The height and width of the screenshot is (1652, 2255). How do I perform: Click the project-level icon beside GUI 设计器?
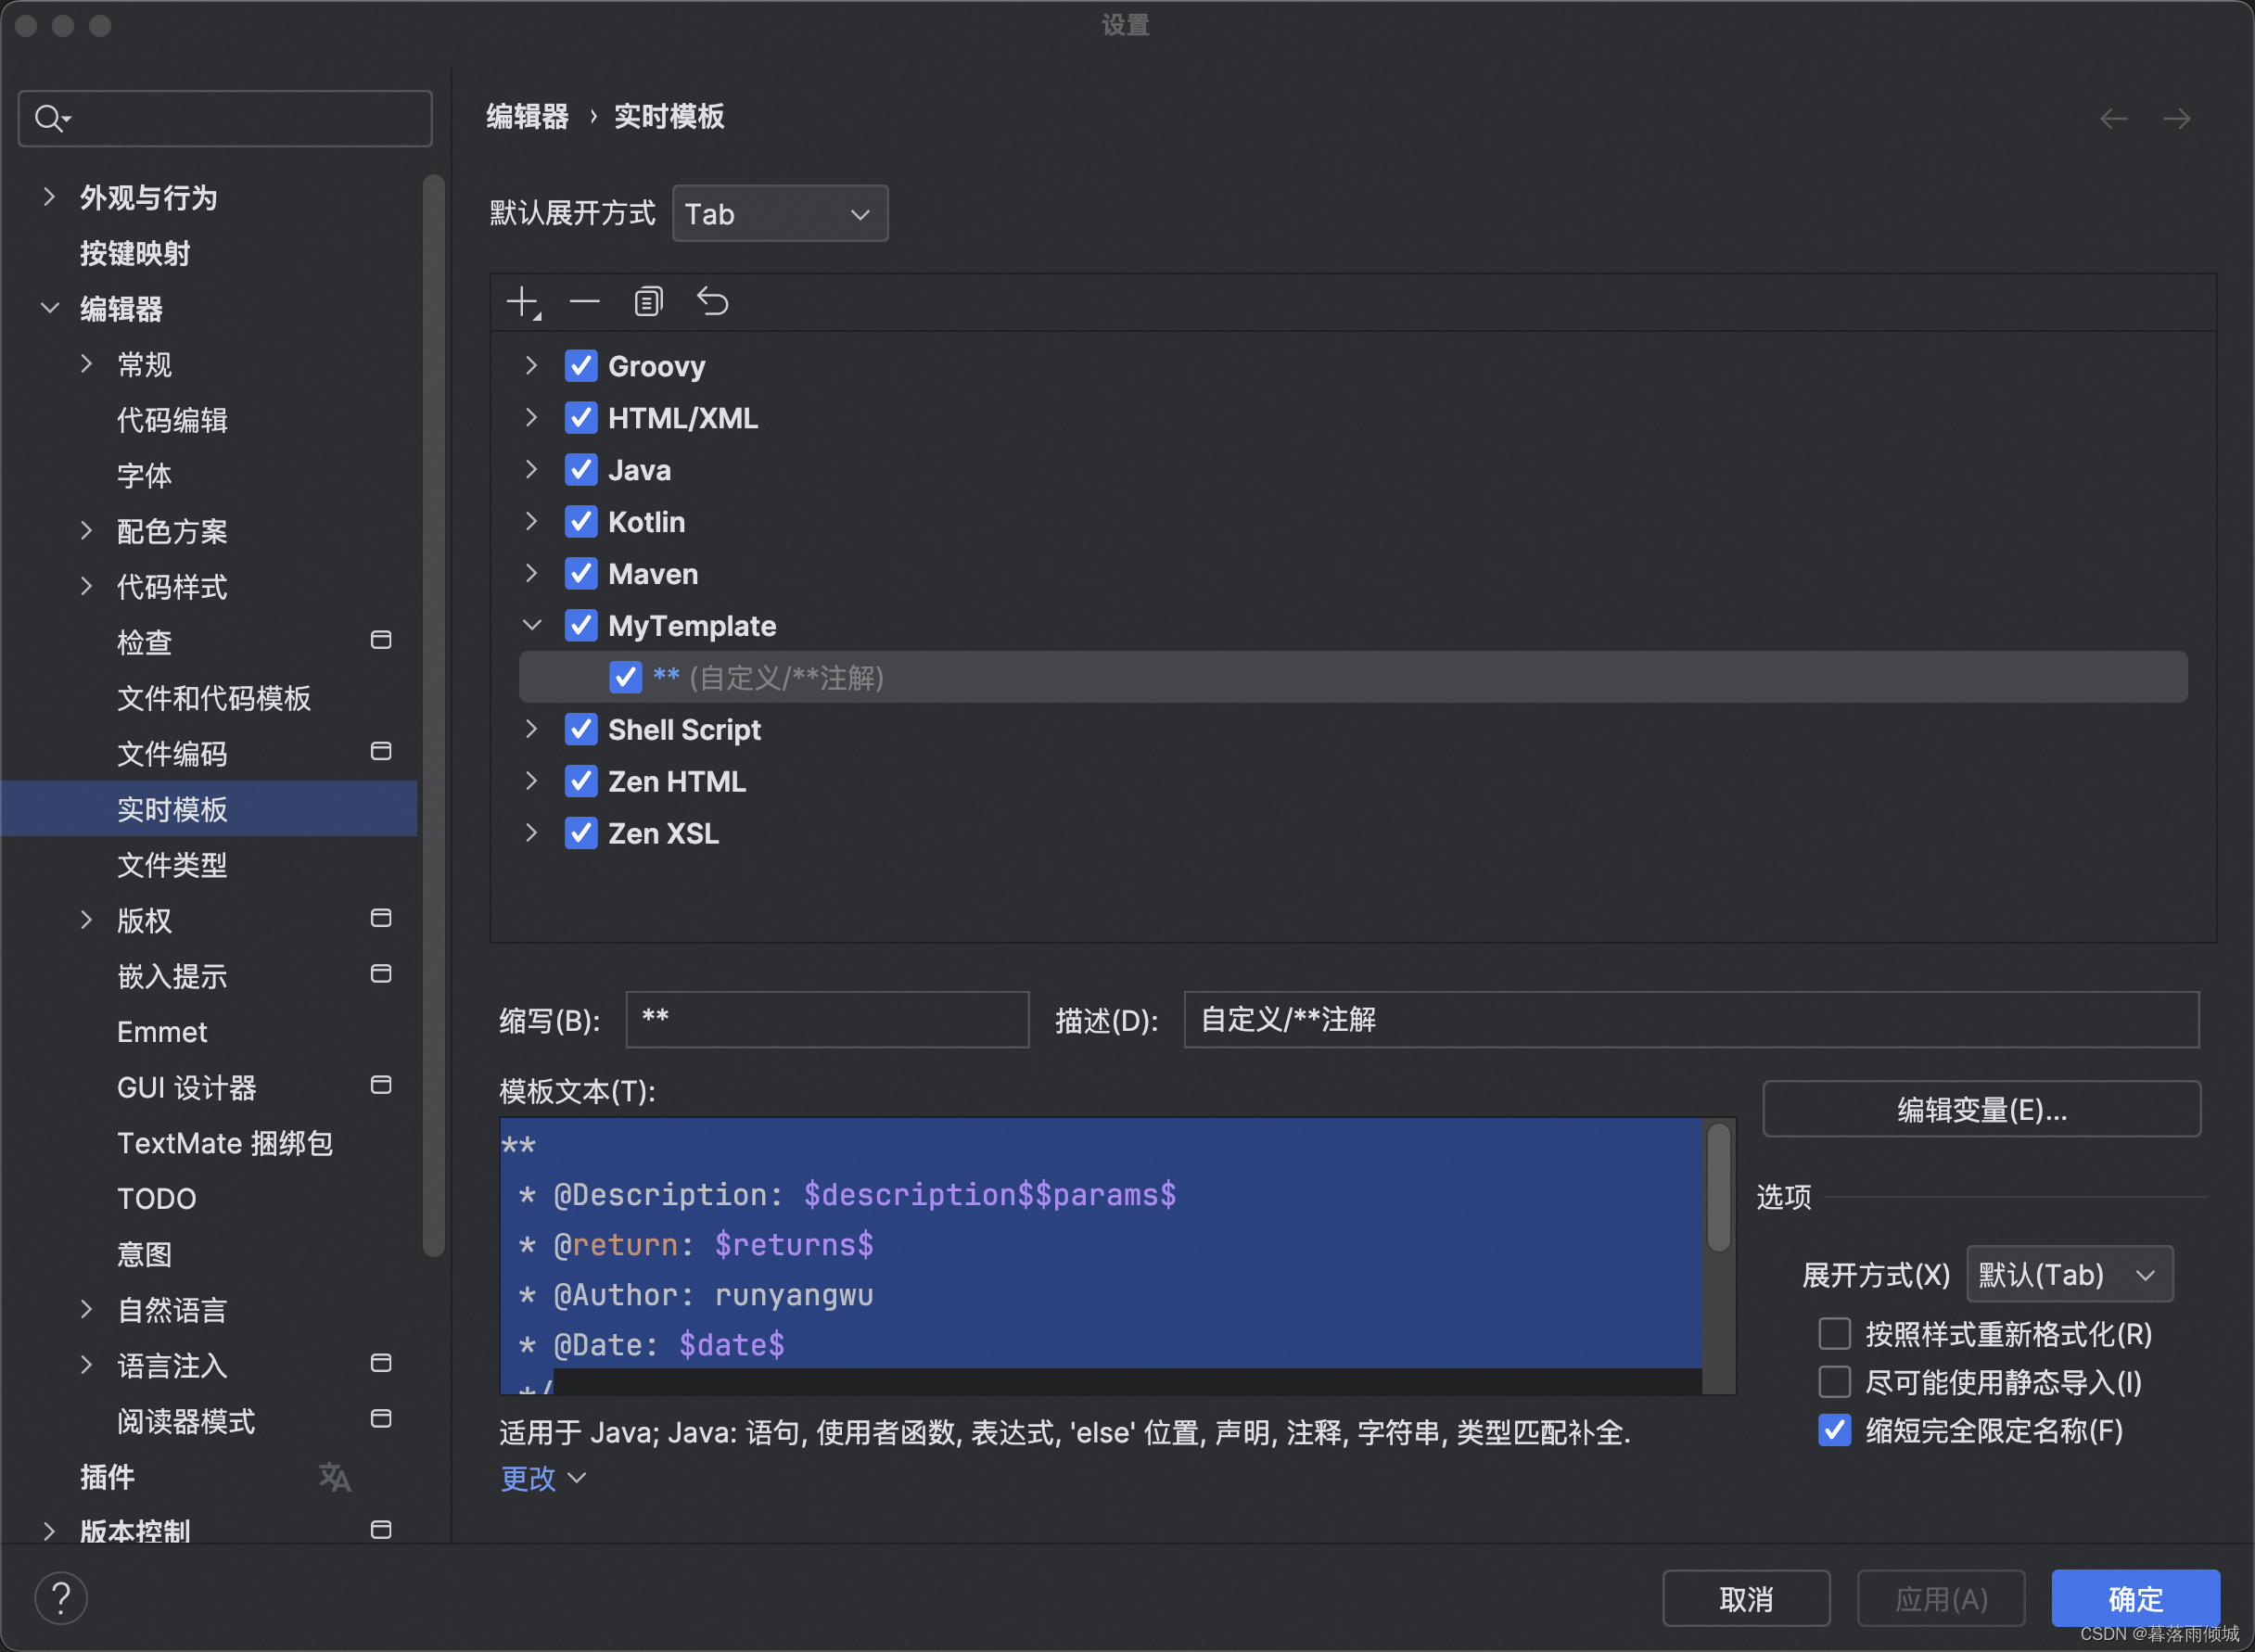tap(381, 1085)
